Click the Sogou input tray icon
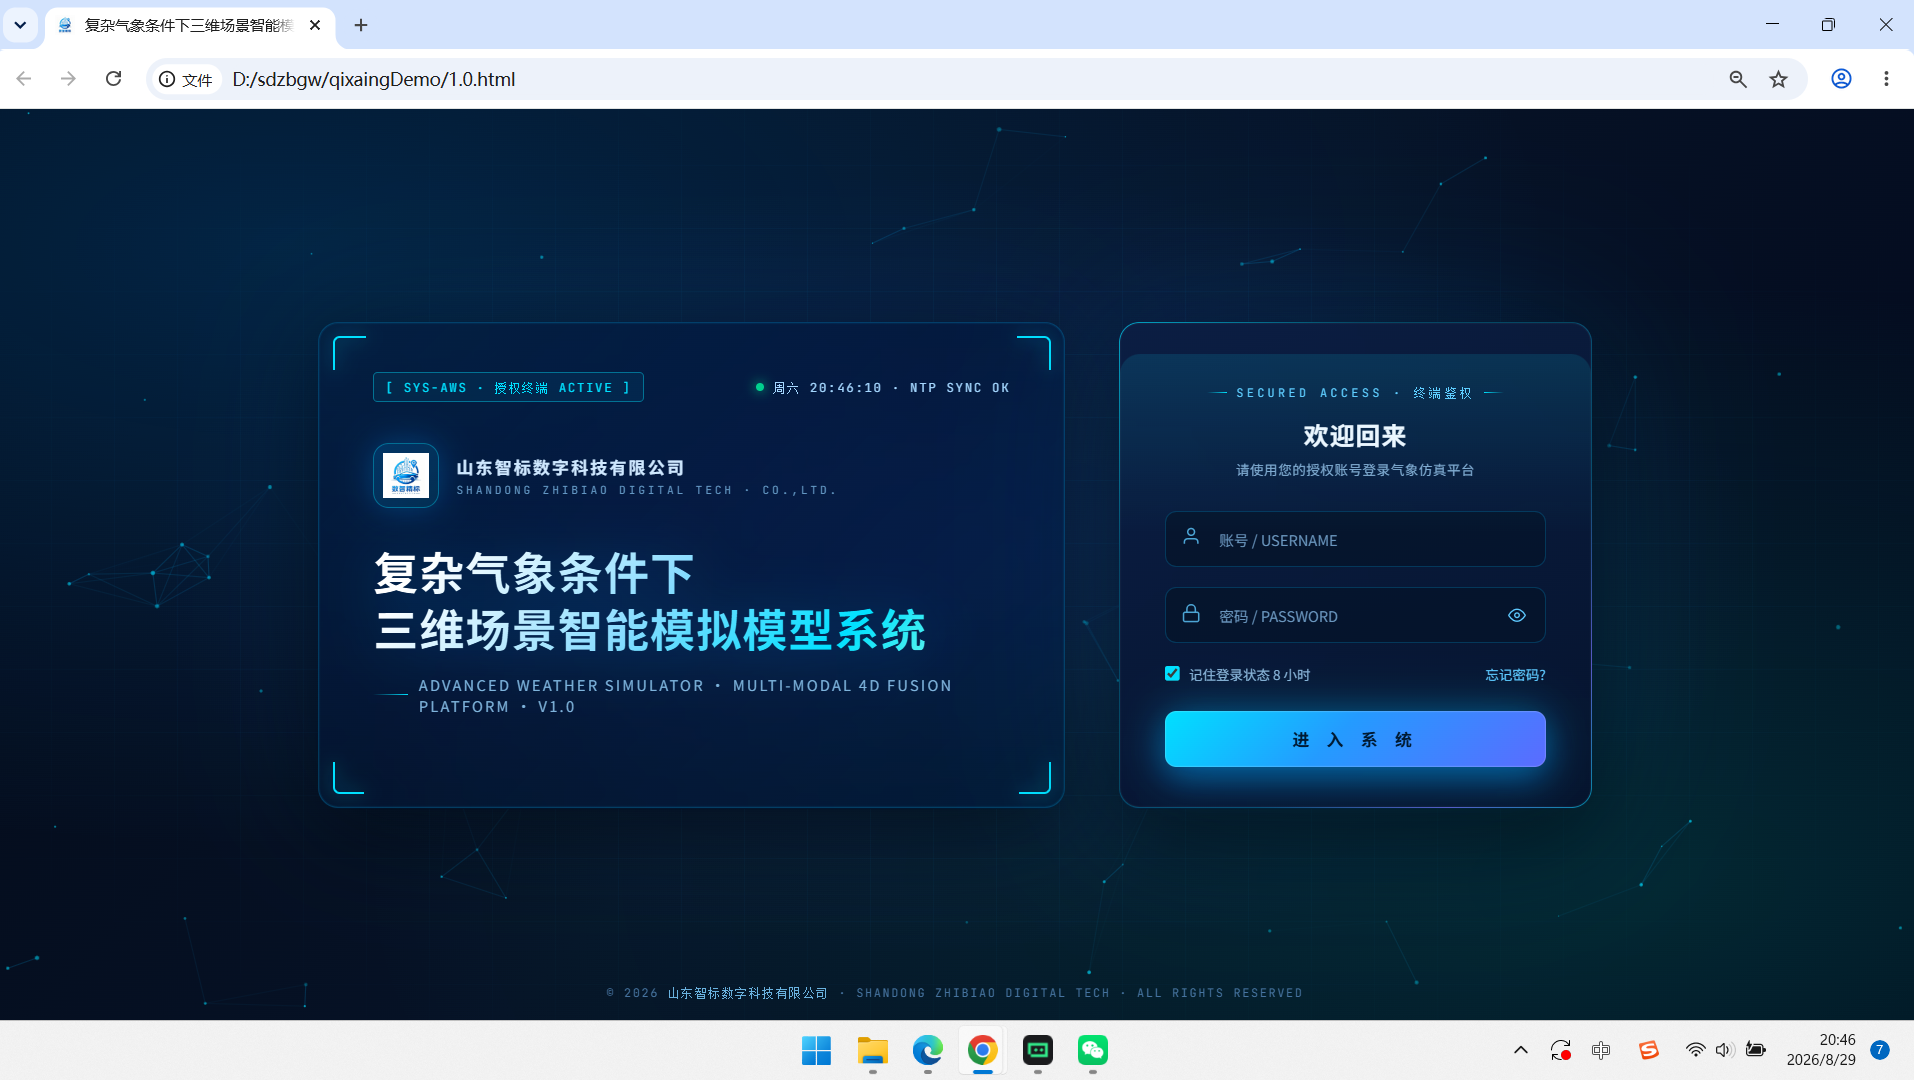This screenshot has height=1080, width=1914. (1649, 1050)
